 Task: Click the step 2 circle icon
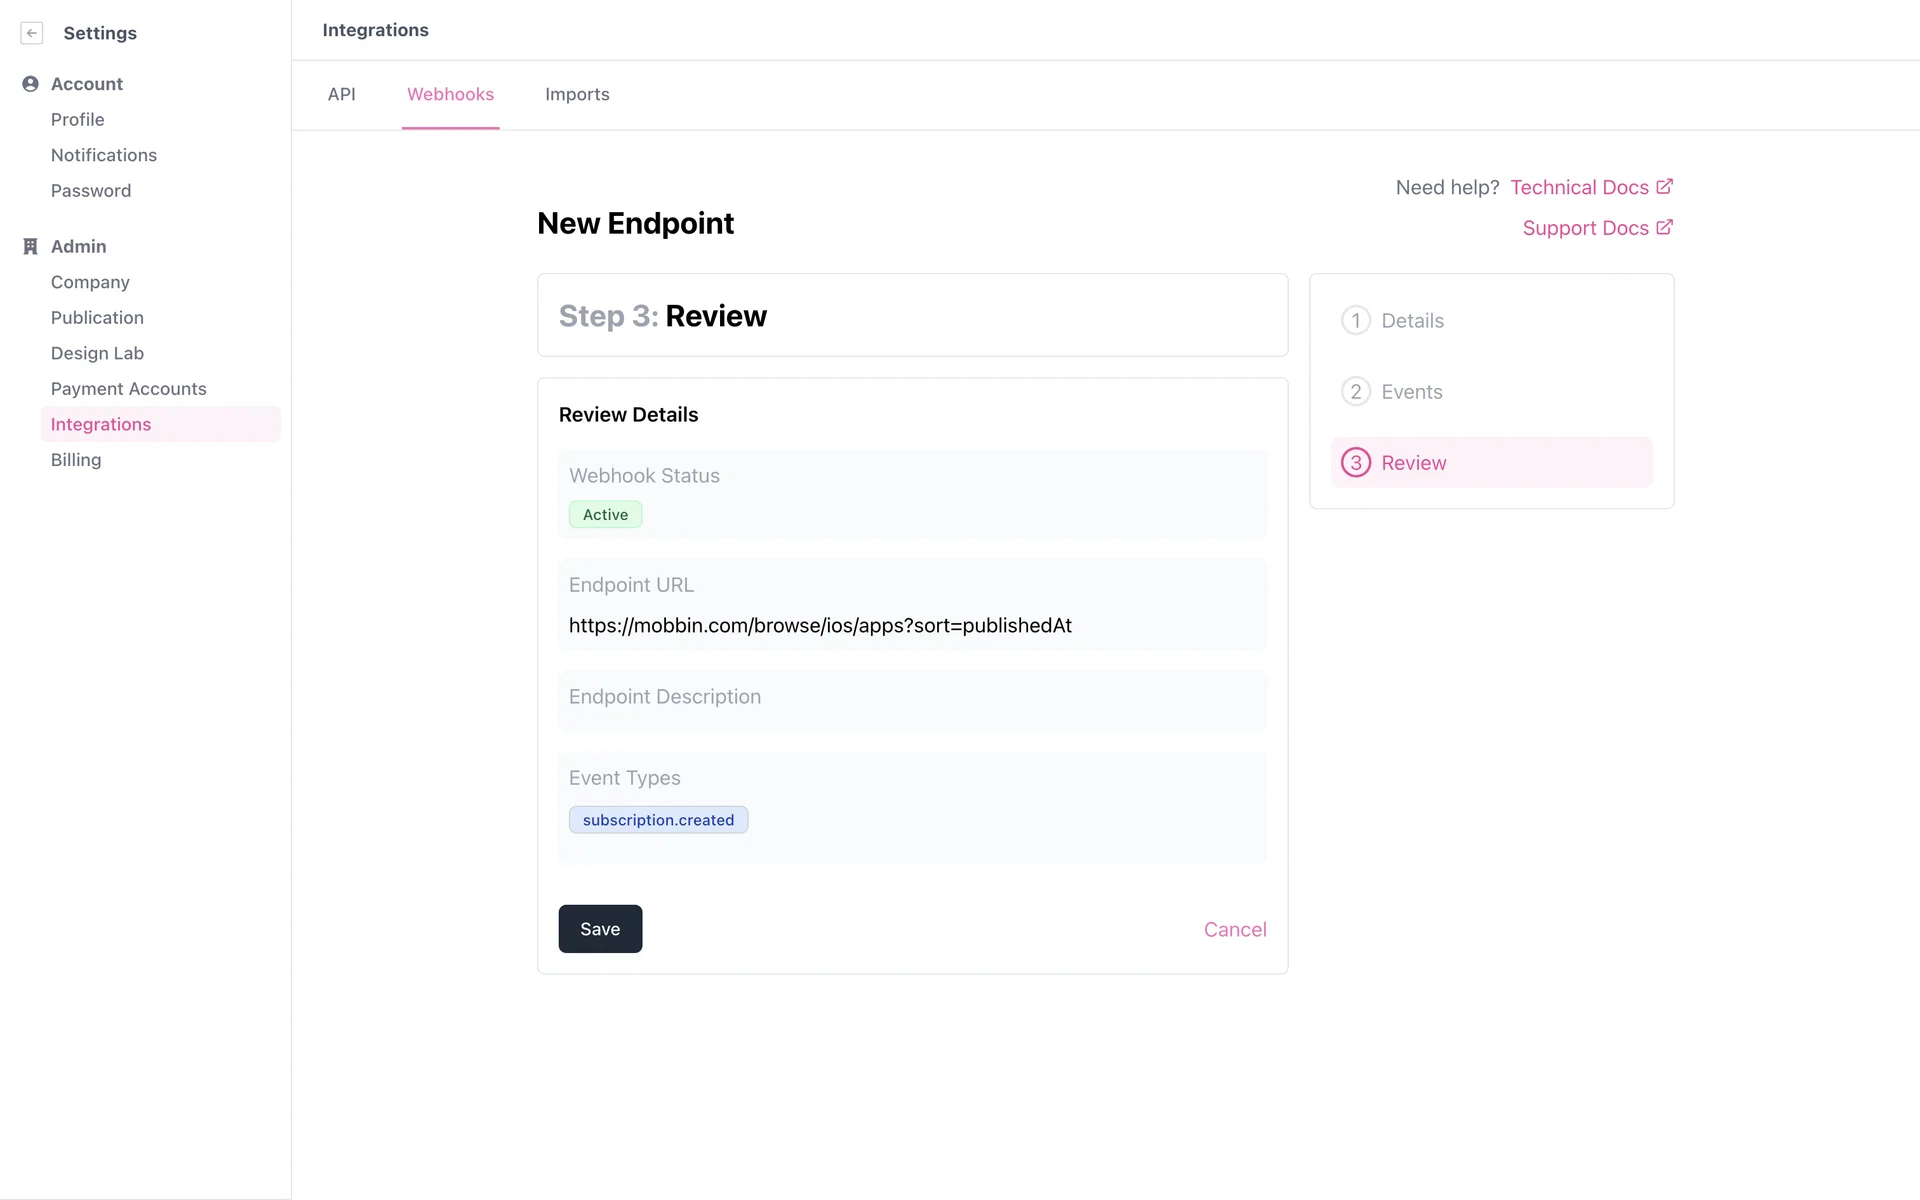pyautogui.click(x=1355, y=392)
